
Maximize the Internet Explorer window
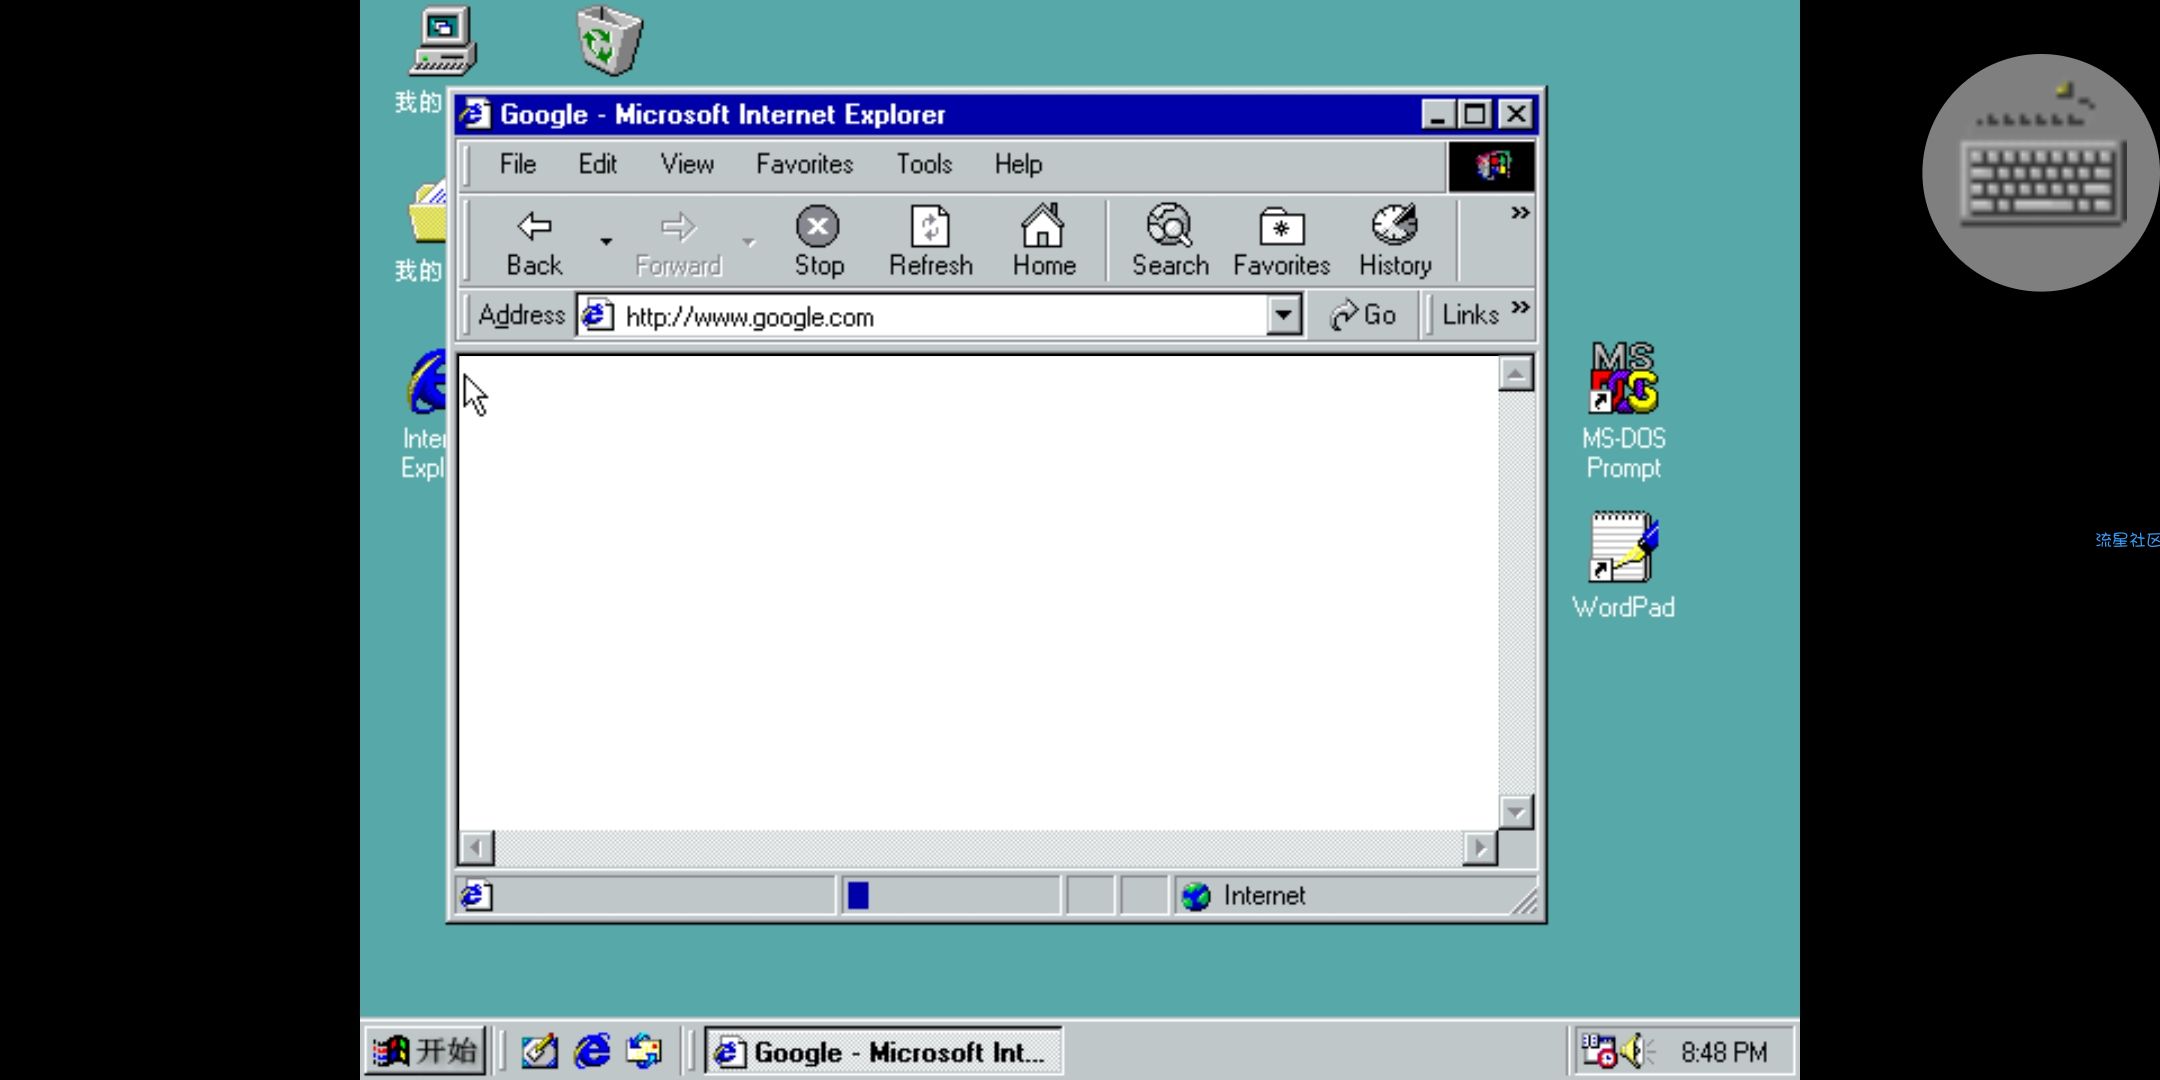tap(1475, 115)
